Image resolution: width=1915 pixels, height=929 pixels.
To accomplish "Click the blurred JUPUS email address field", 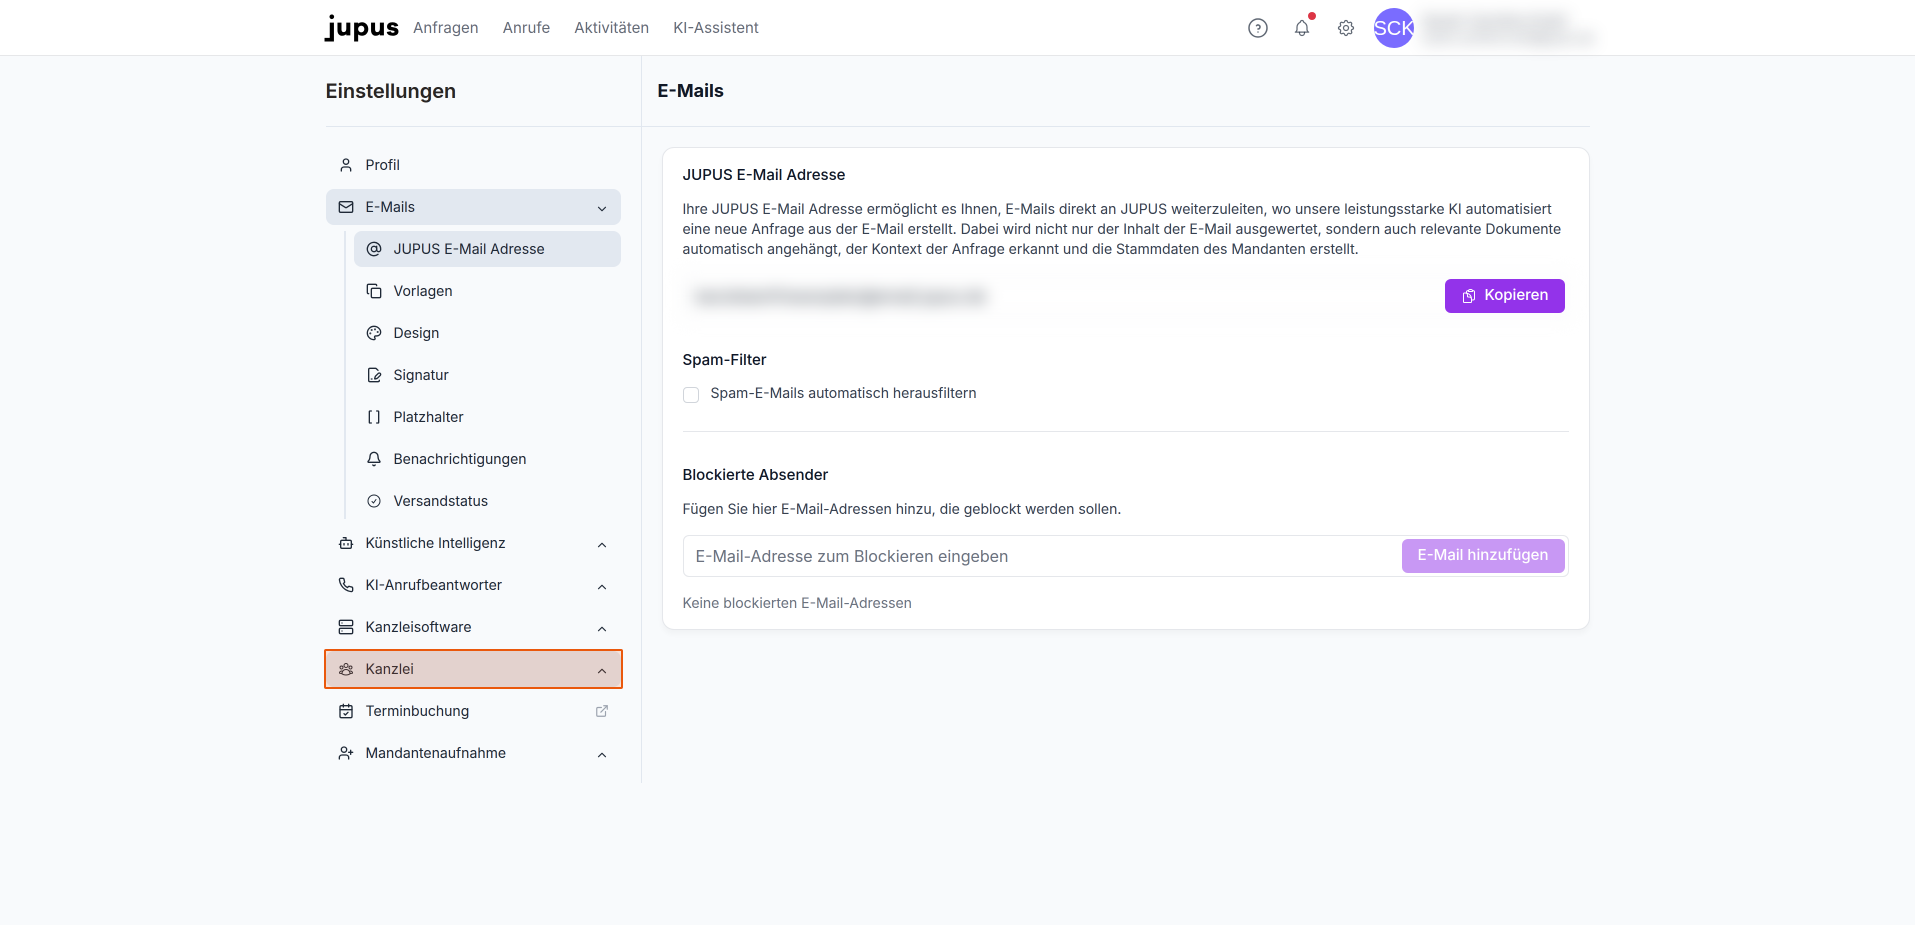I will point(840,296).
